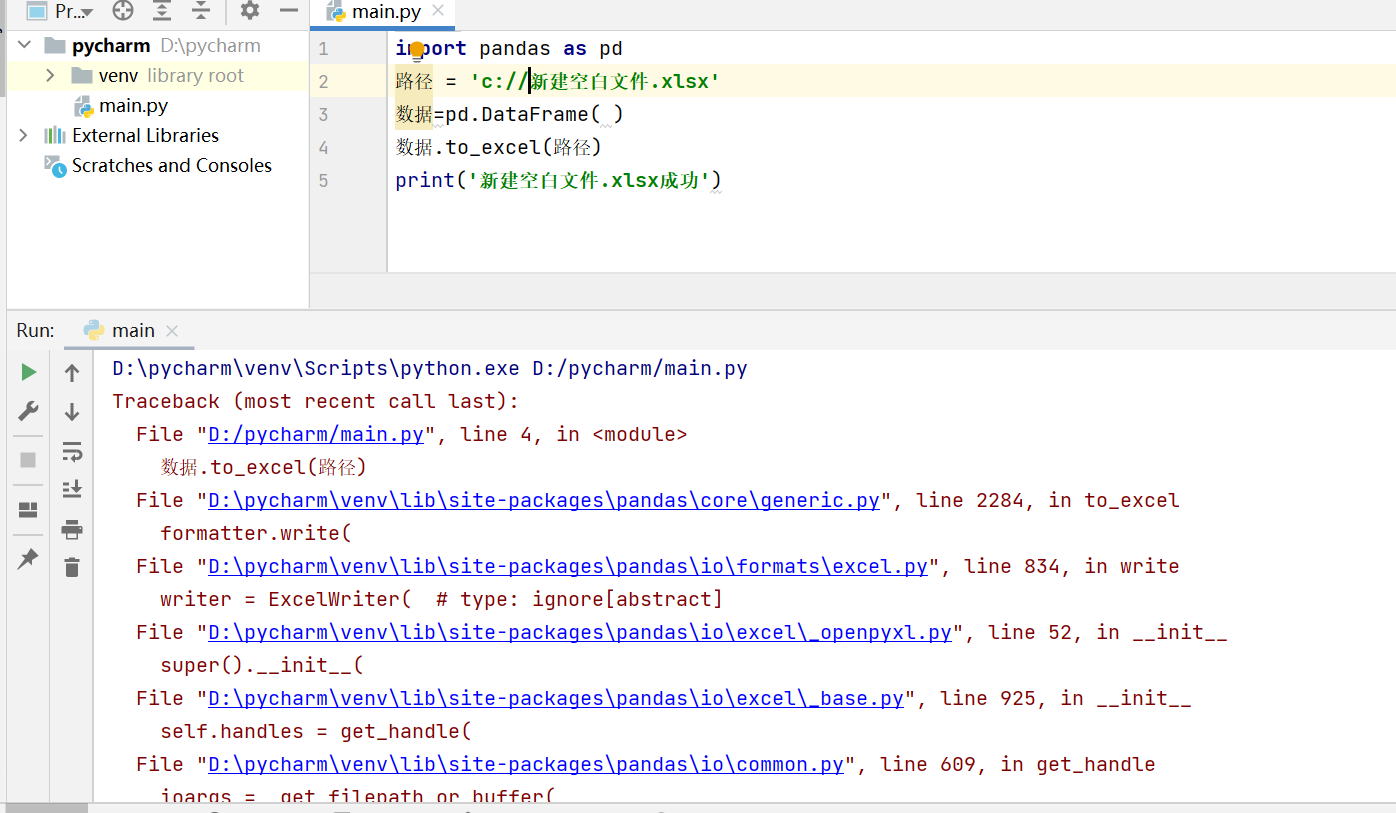The image size is (1396, 813).
Task: Pin the run tab with pin icon
Action: coord(29,560)
